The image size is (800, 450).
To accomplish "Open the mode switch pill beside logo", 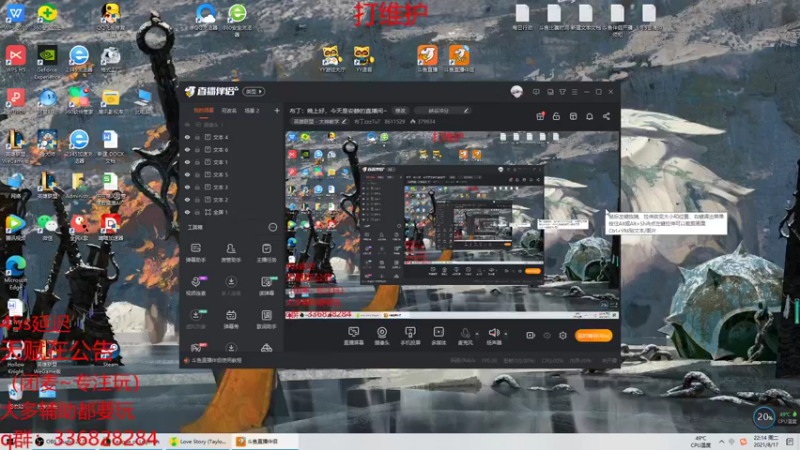I will (254, 92).
